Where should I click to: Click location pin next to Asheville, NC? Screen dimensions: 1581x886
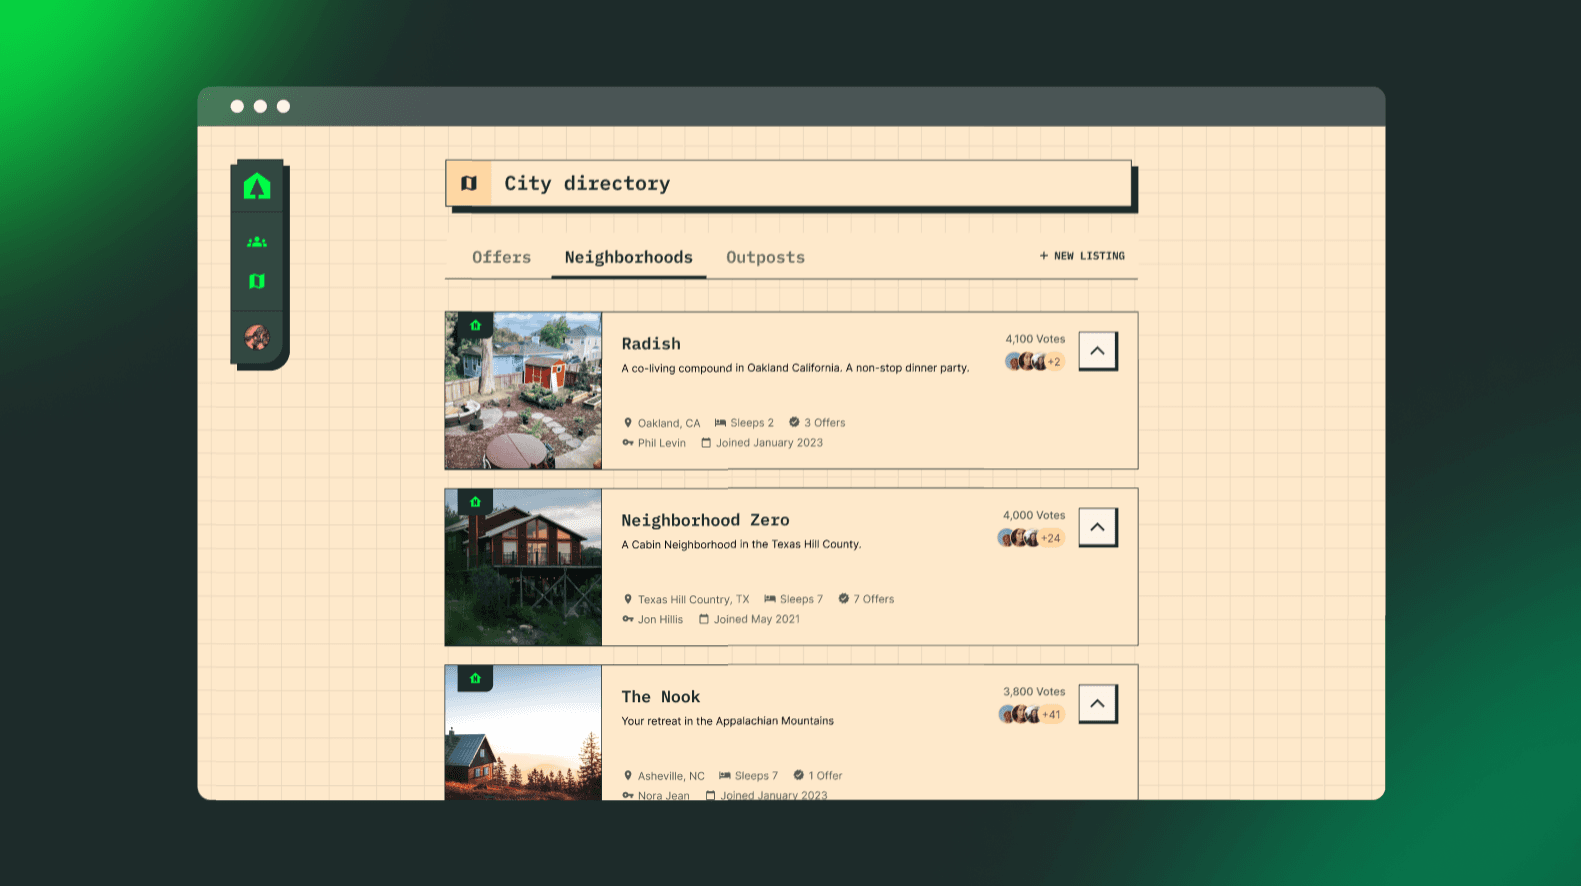click(x=628, y=776)
